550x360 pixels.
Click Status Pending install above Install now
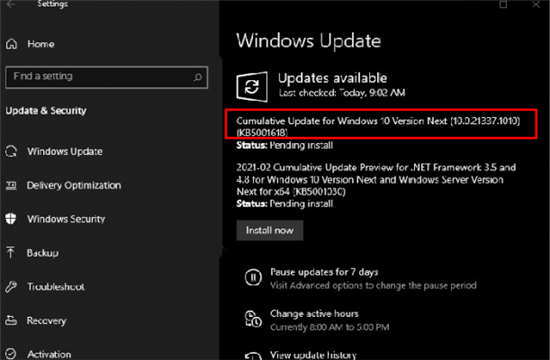point(284,204)
